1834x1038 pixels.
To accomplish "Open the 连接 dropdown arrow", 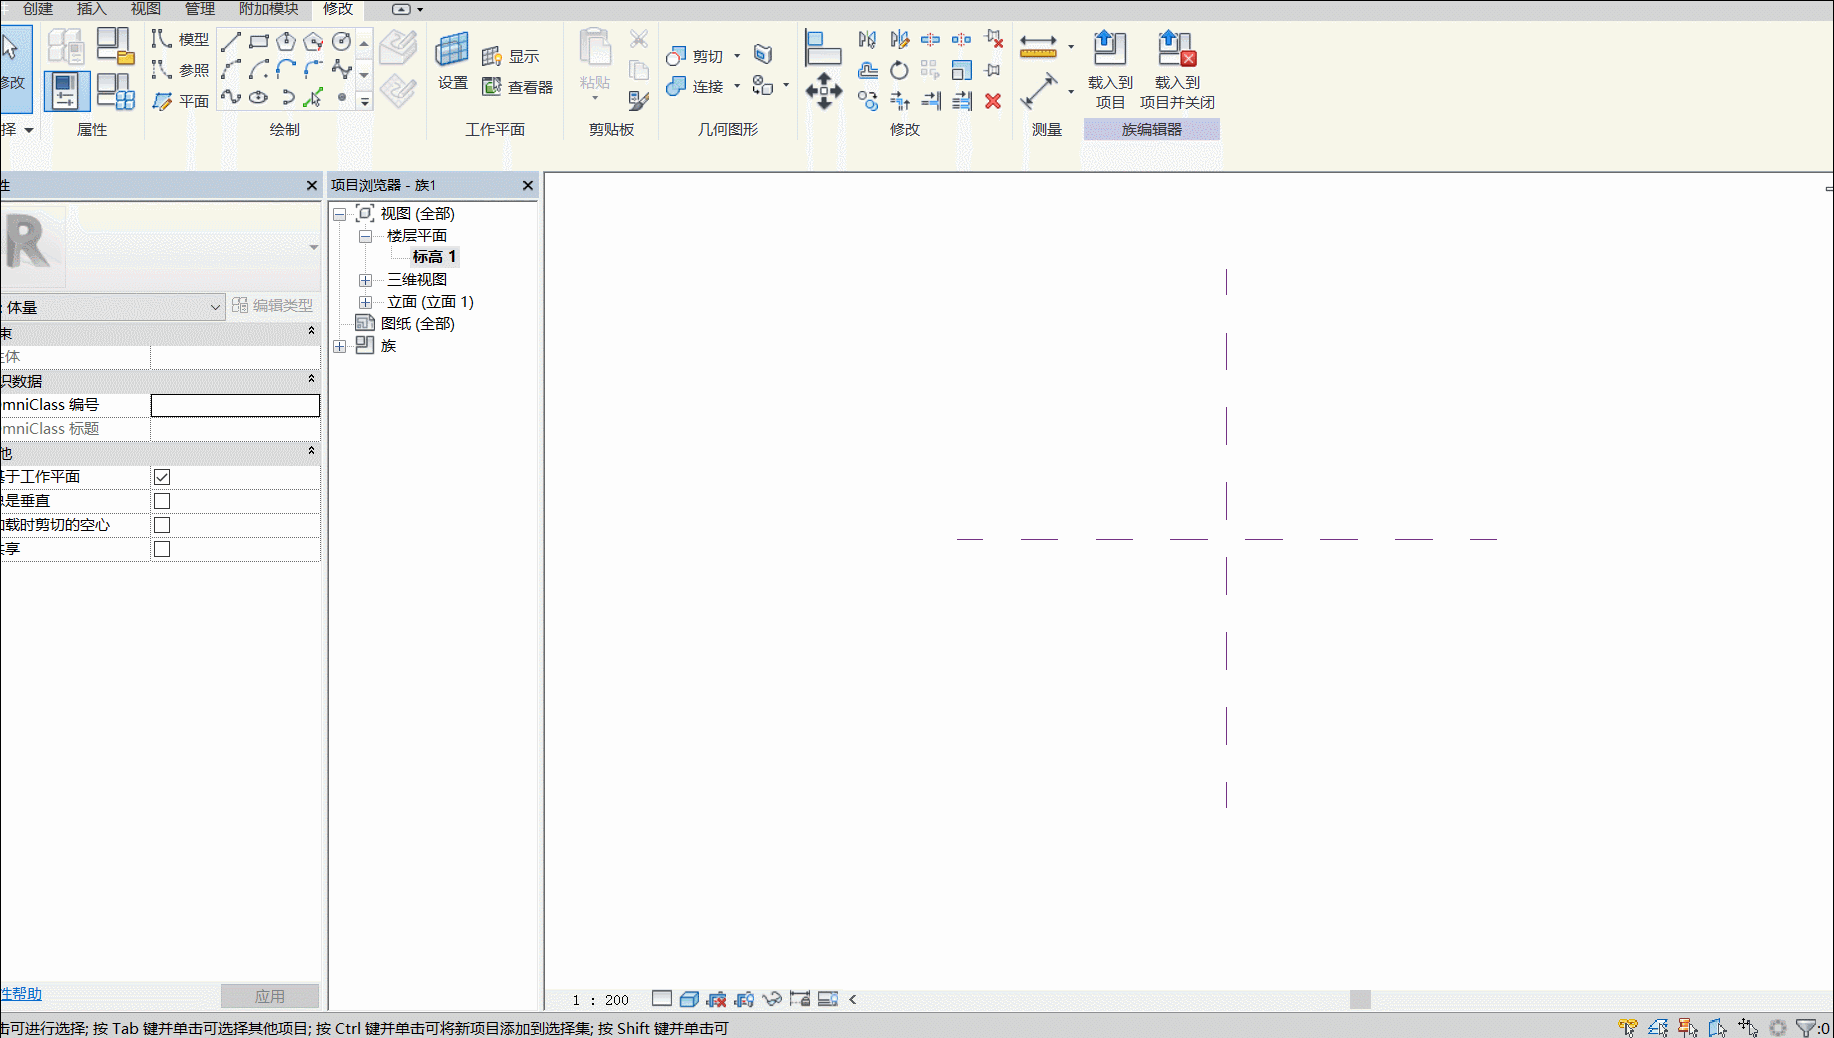I will click(x=737, y=86).
